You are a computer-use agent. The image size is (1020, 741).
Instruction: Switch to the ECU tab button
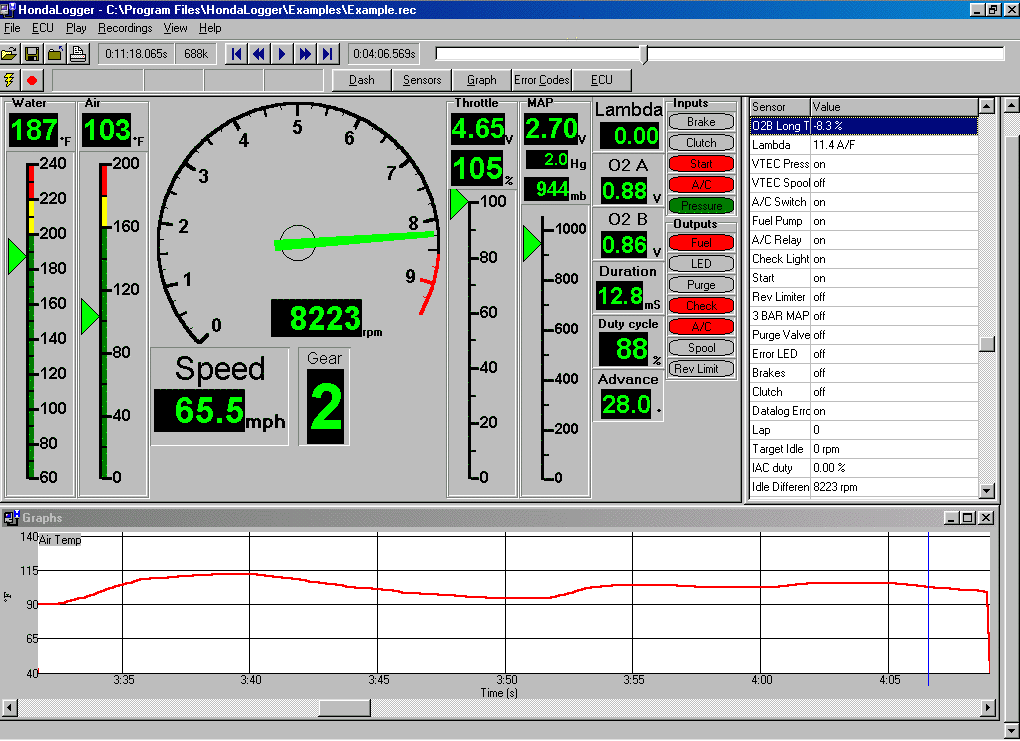click(602, 80)
